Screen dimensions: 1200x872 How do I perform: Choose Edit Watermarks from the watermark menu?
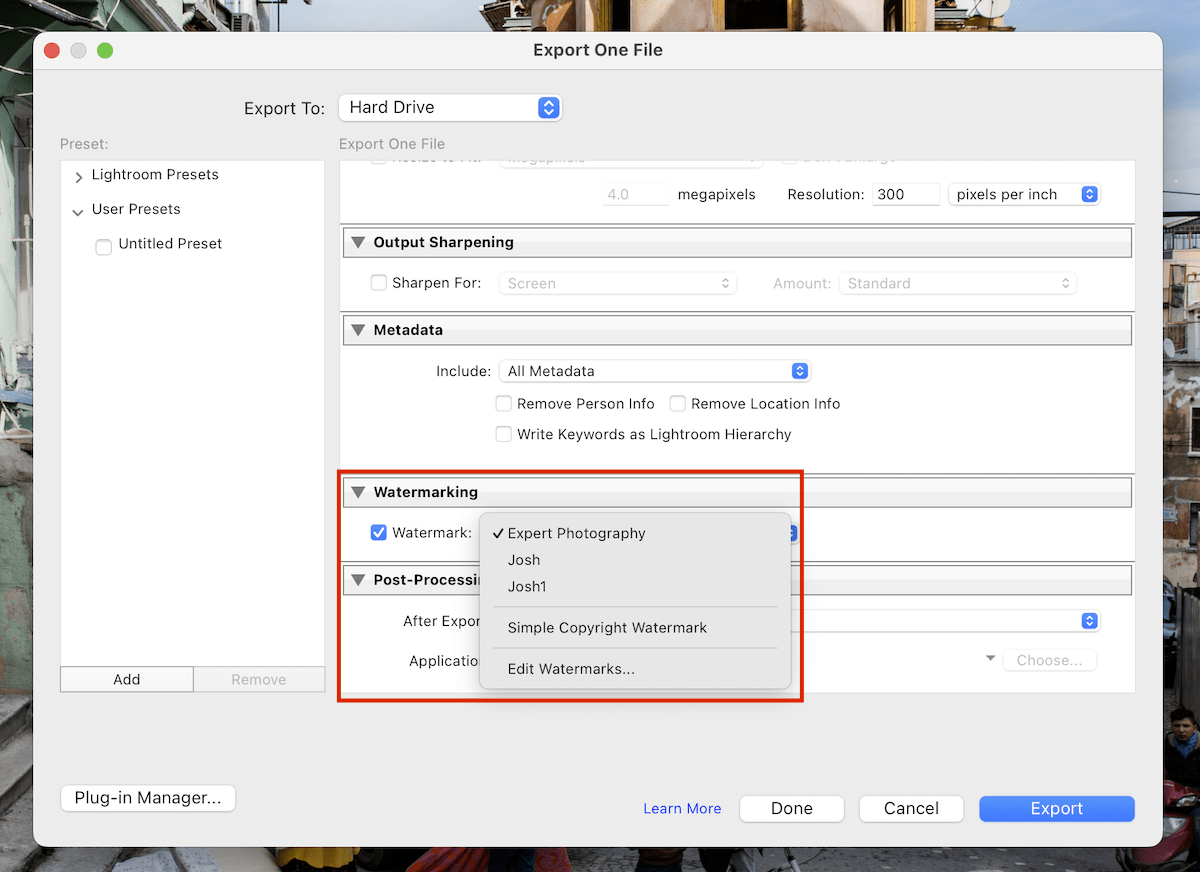571,668
